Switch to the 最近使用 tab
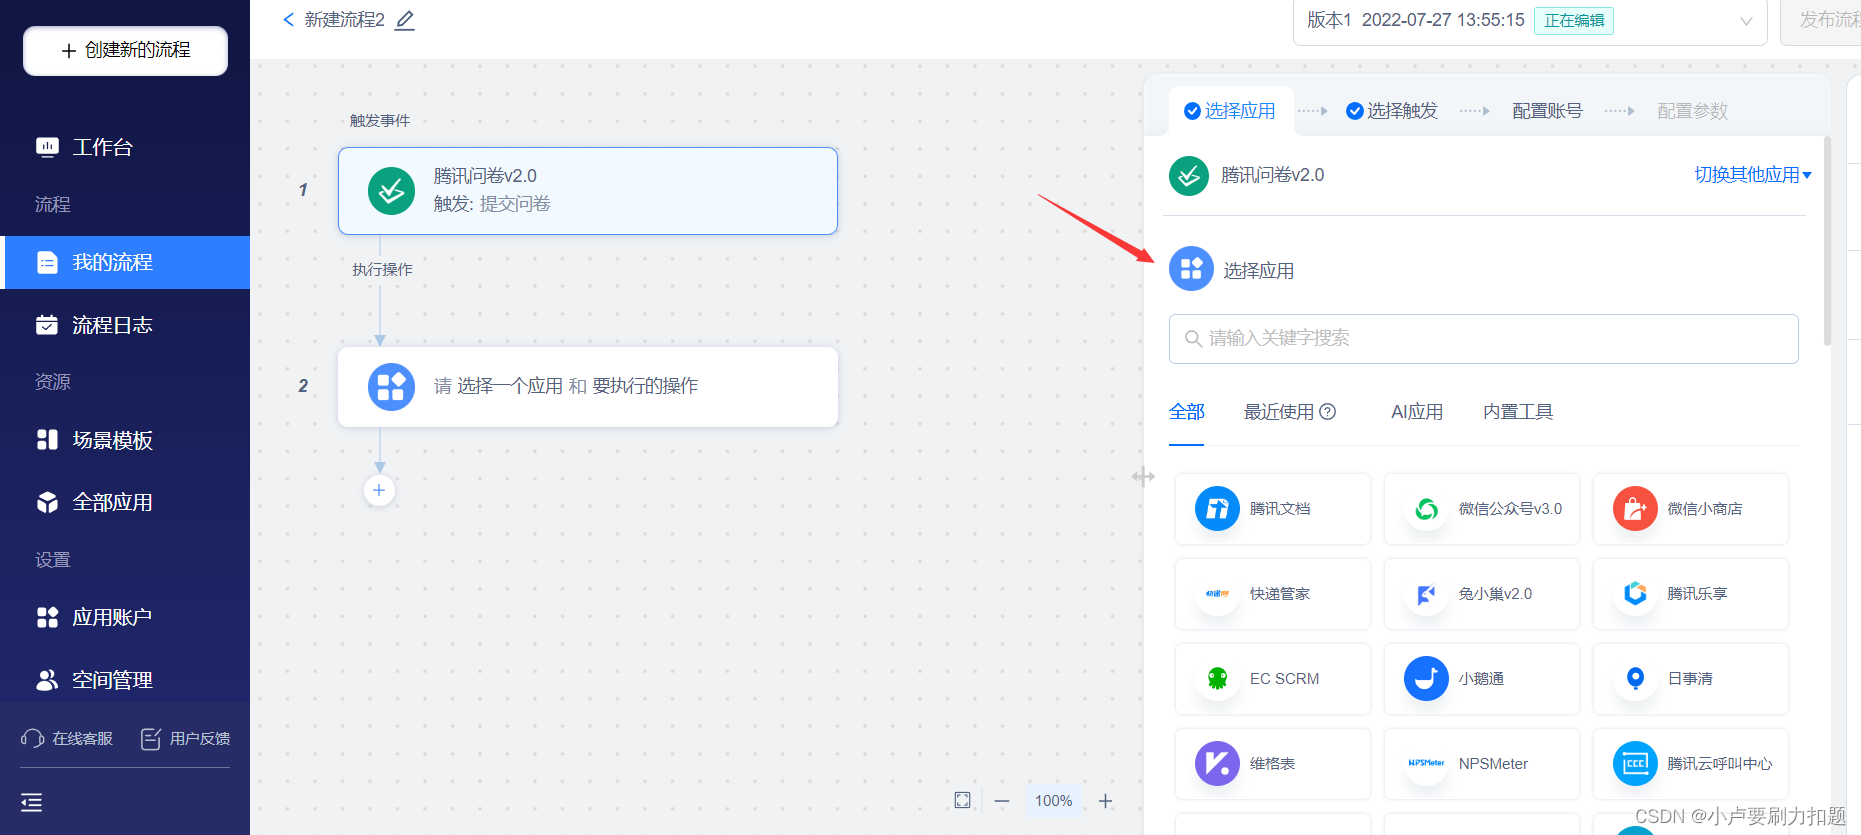Viewport: 1861px width, 835px height. 1279,412
